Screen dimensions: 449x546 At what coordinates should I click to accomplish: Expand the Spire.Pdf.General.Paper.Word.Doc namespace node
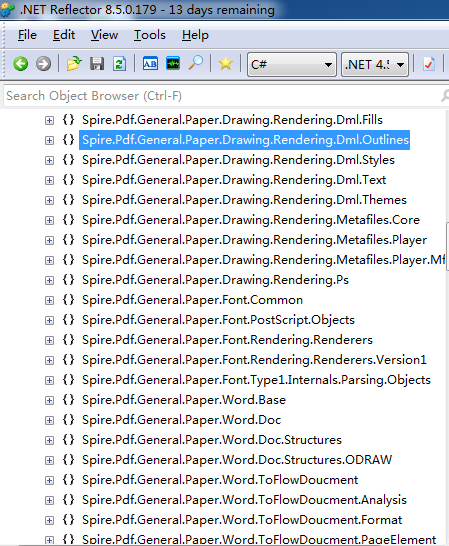click(49, 421)
